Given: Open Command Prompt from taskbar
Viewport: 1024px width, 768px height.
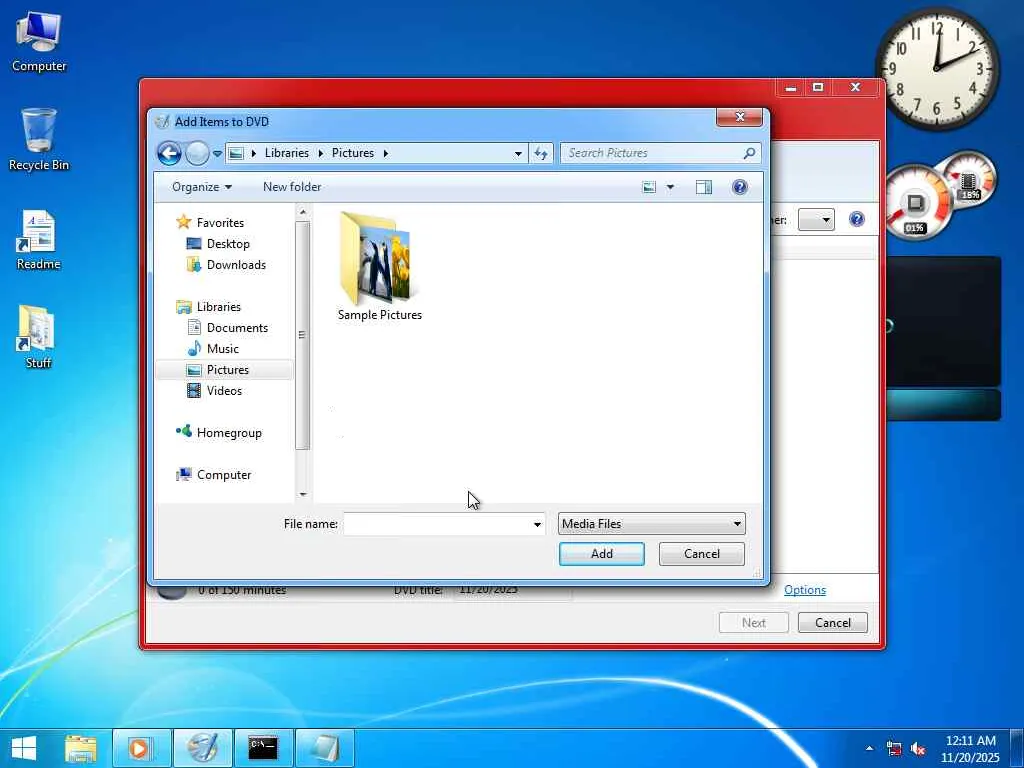Looking at the screenshot, I should [x=263, y=748].
